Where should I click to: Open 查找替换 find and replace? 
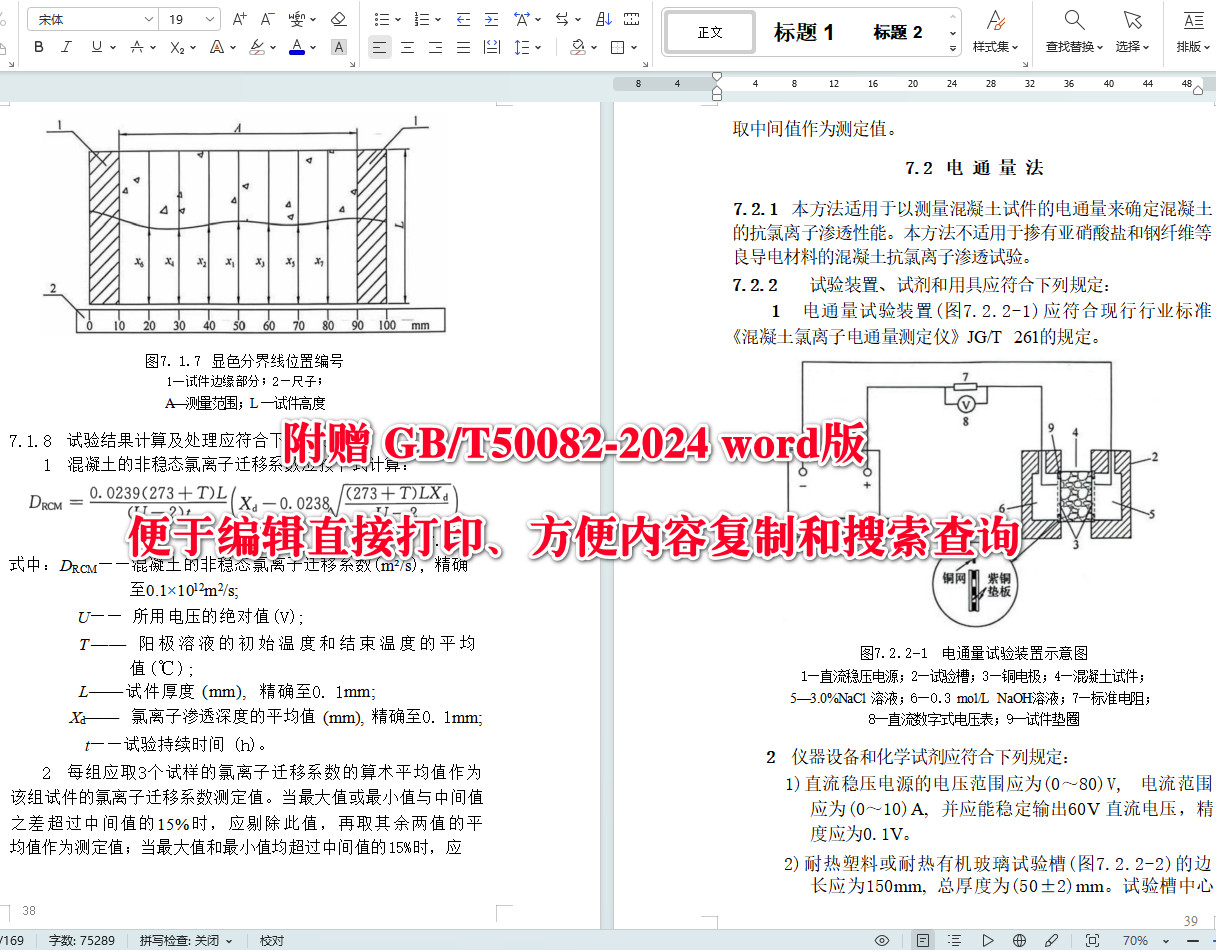tap(1074, 31)
